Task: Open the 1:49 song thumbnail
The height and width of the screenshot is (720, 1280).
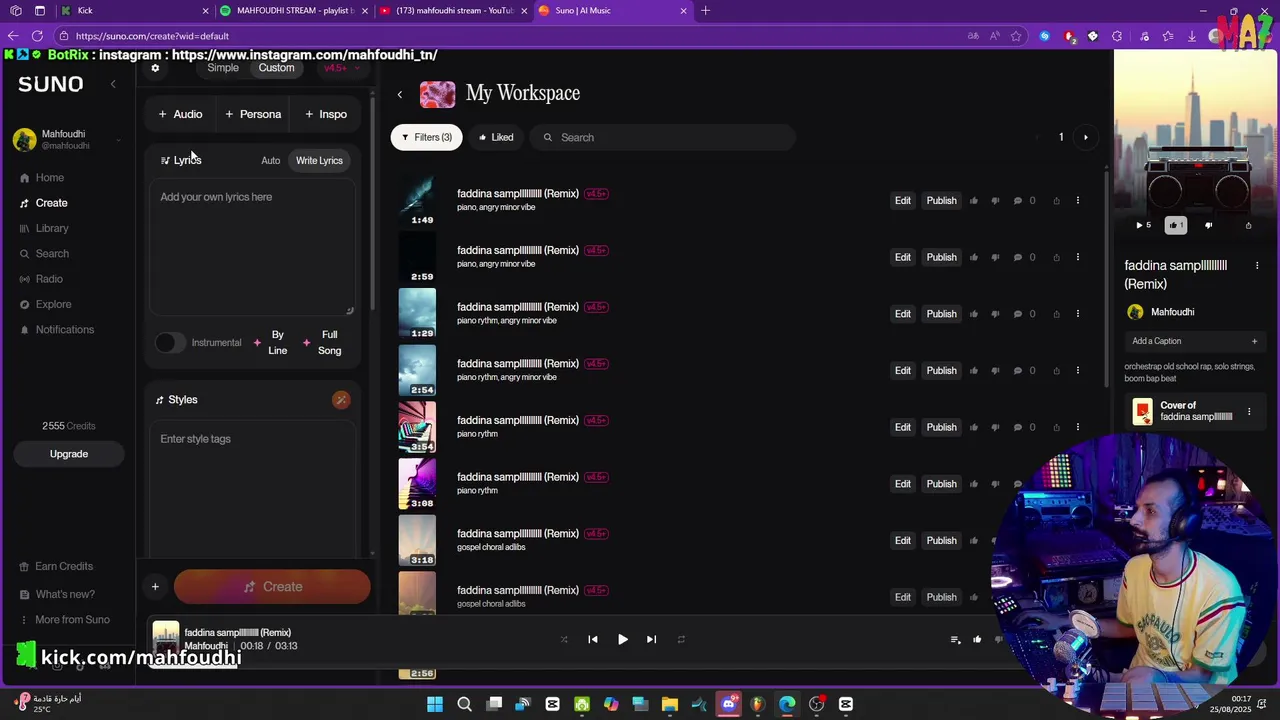Action: 417,201
